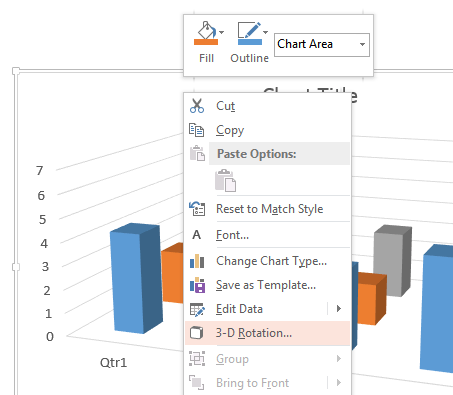Click the Save as Template disk icon
This screenshot has height=395, width=453.
(x=197, y=285)
